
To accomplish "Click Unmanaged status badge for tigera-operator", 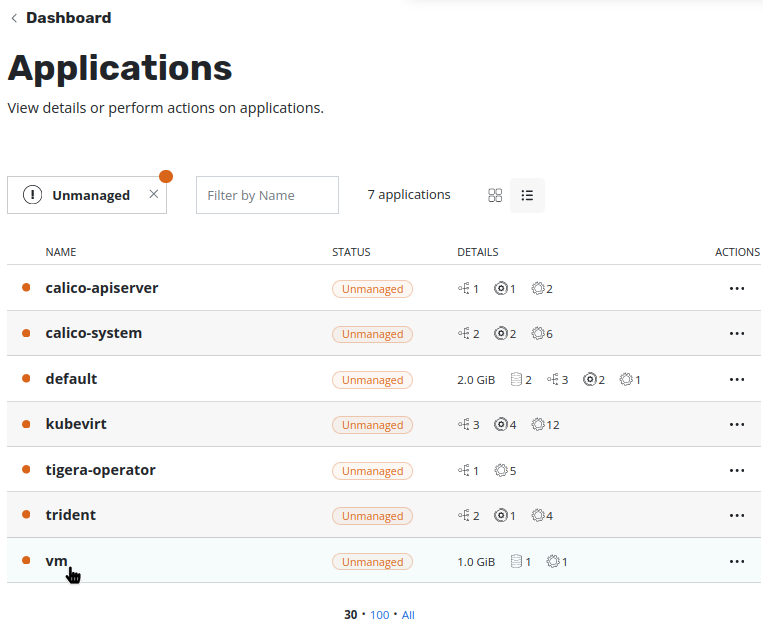I will (x=372, y=471).
